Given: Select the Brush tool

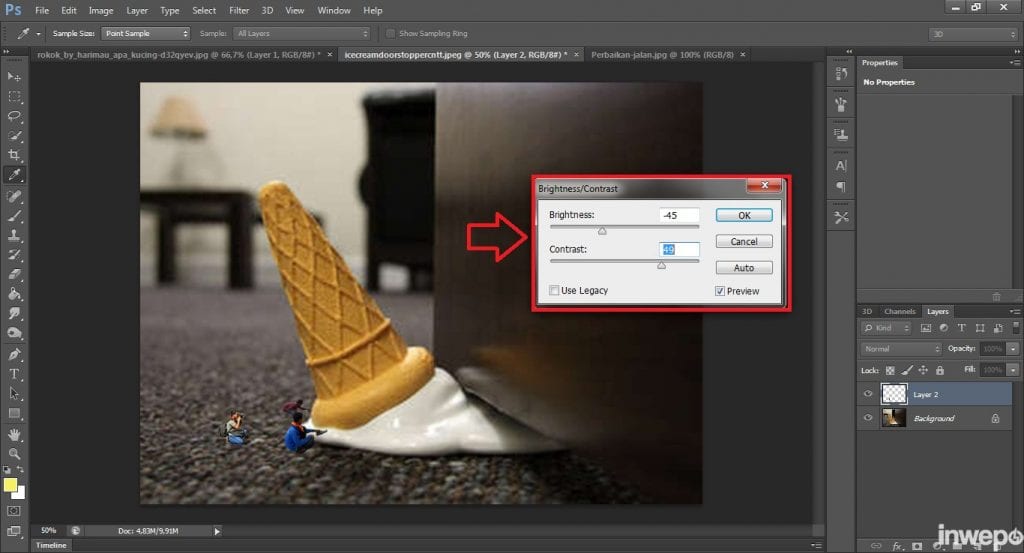Looking at the screenshot, I should pyautogui.click(x=14, y=215).
